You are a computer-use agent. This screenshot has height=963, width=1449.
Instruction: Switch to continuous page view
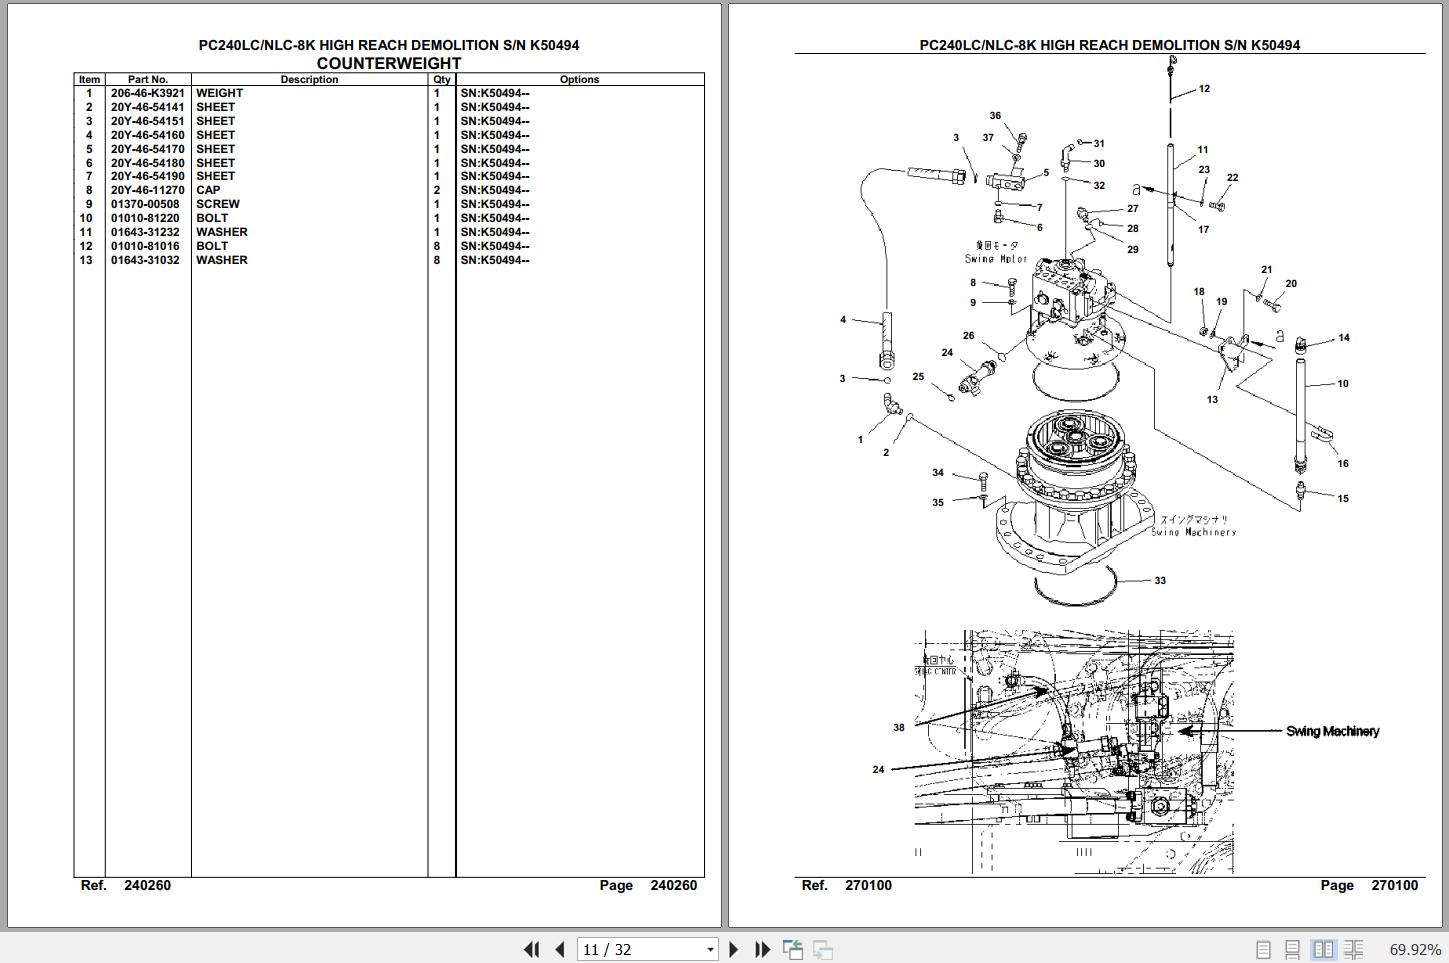(x=1293, y=950)
